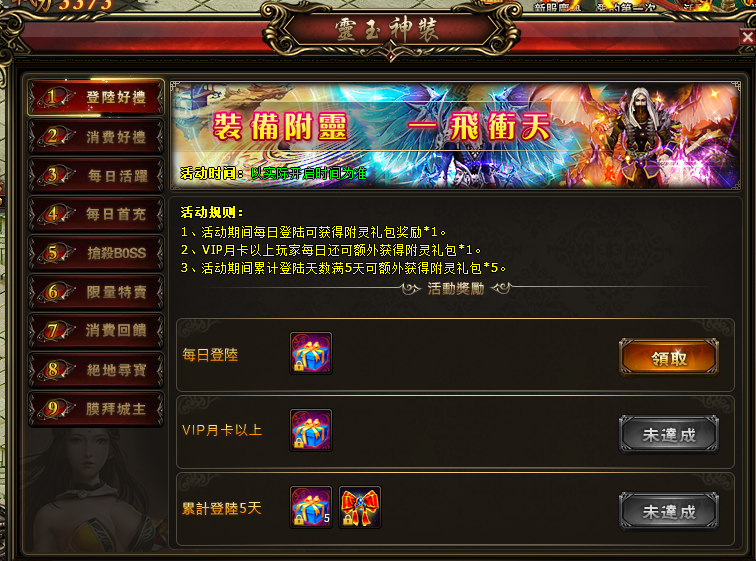Open the 絕地尋寶 tab
Screen dimensions: 756x561
click(96, 370)
